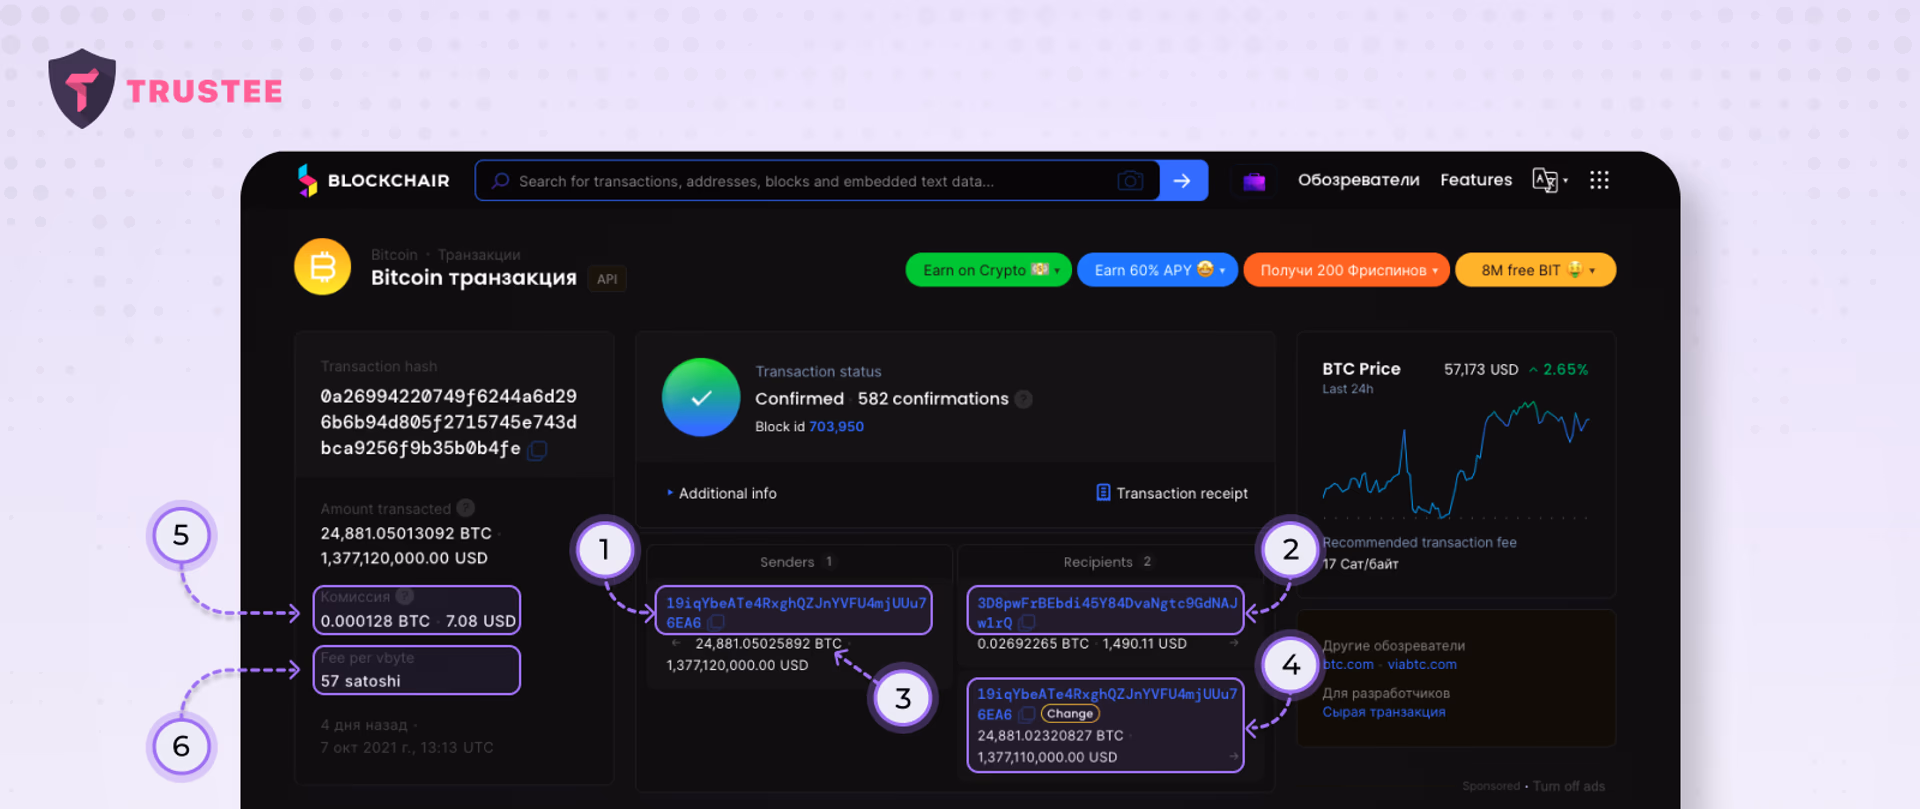1920x809 pixels.
Task: Click the BTC Price 24h chart
Action: (1456, 459)
